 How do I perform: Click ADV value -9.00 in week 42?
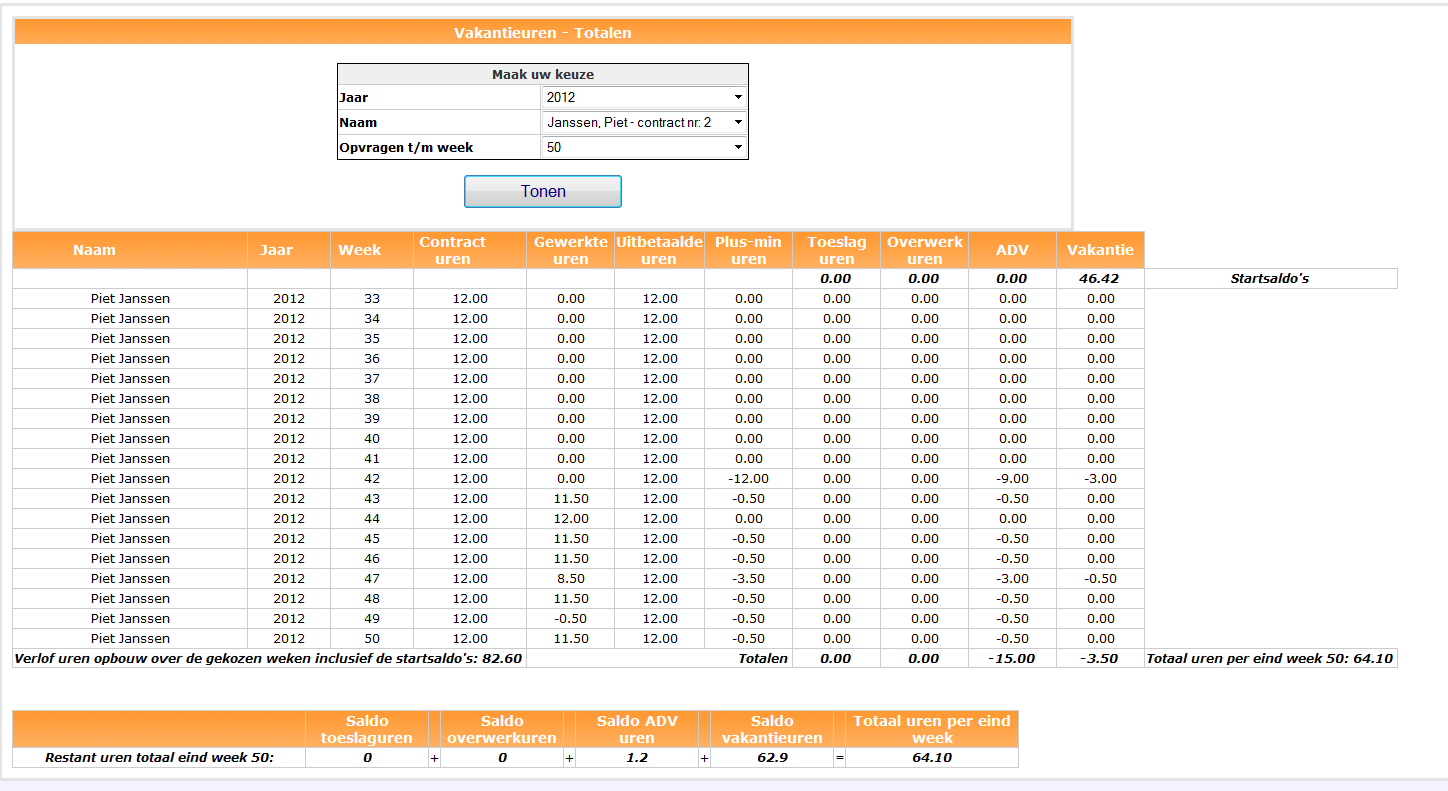[1012, 478]
